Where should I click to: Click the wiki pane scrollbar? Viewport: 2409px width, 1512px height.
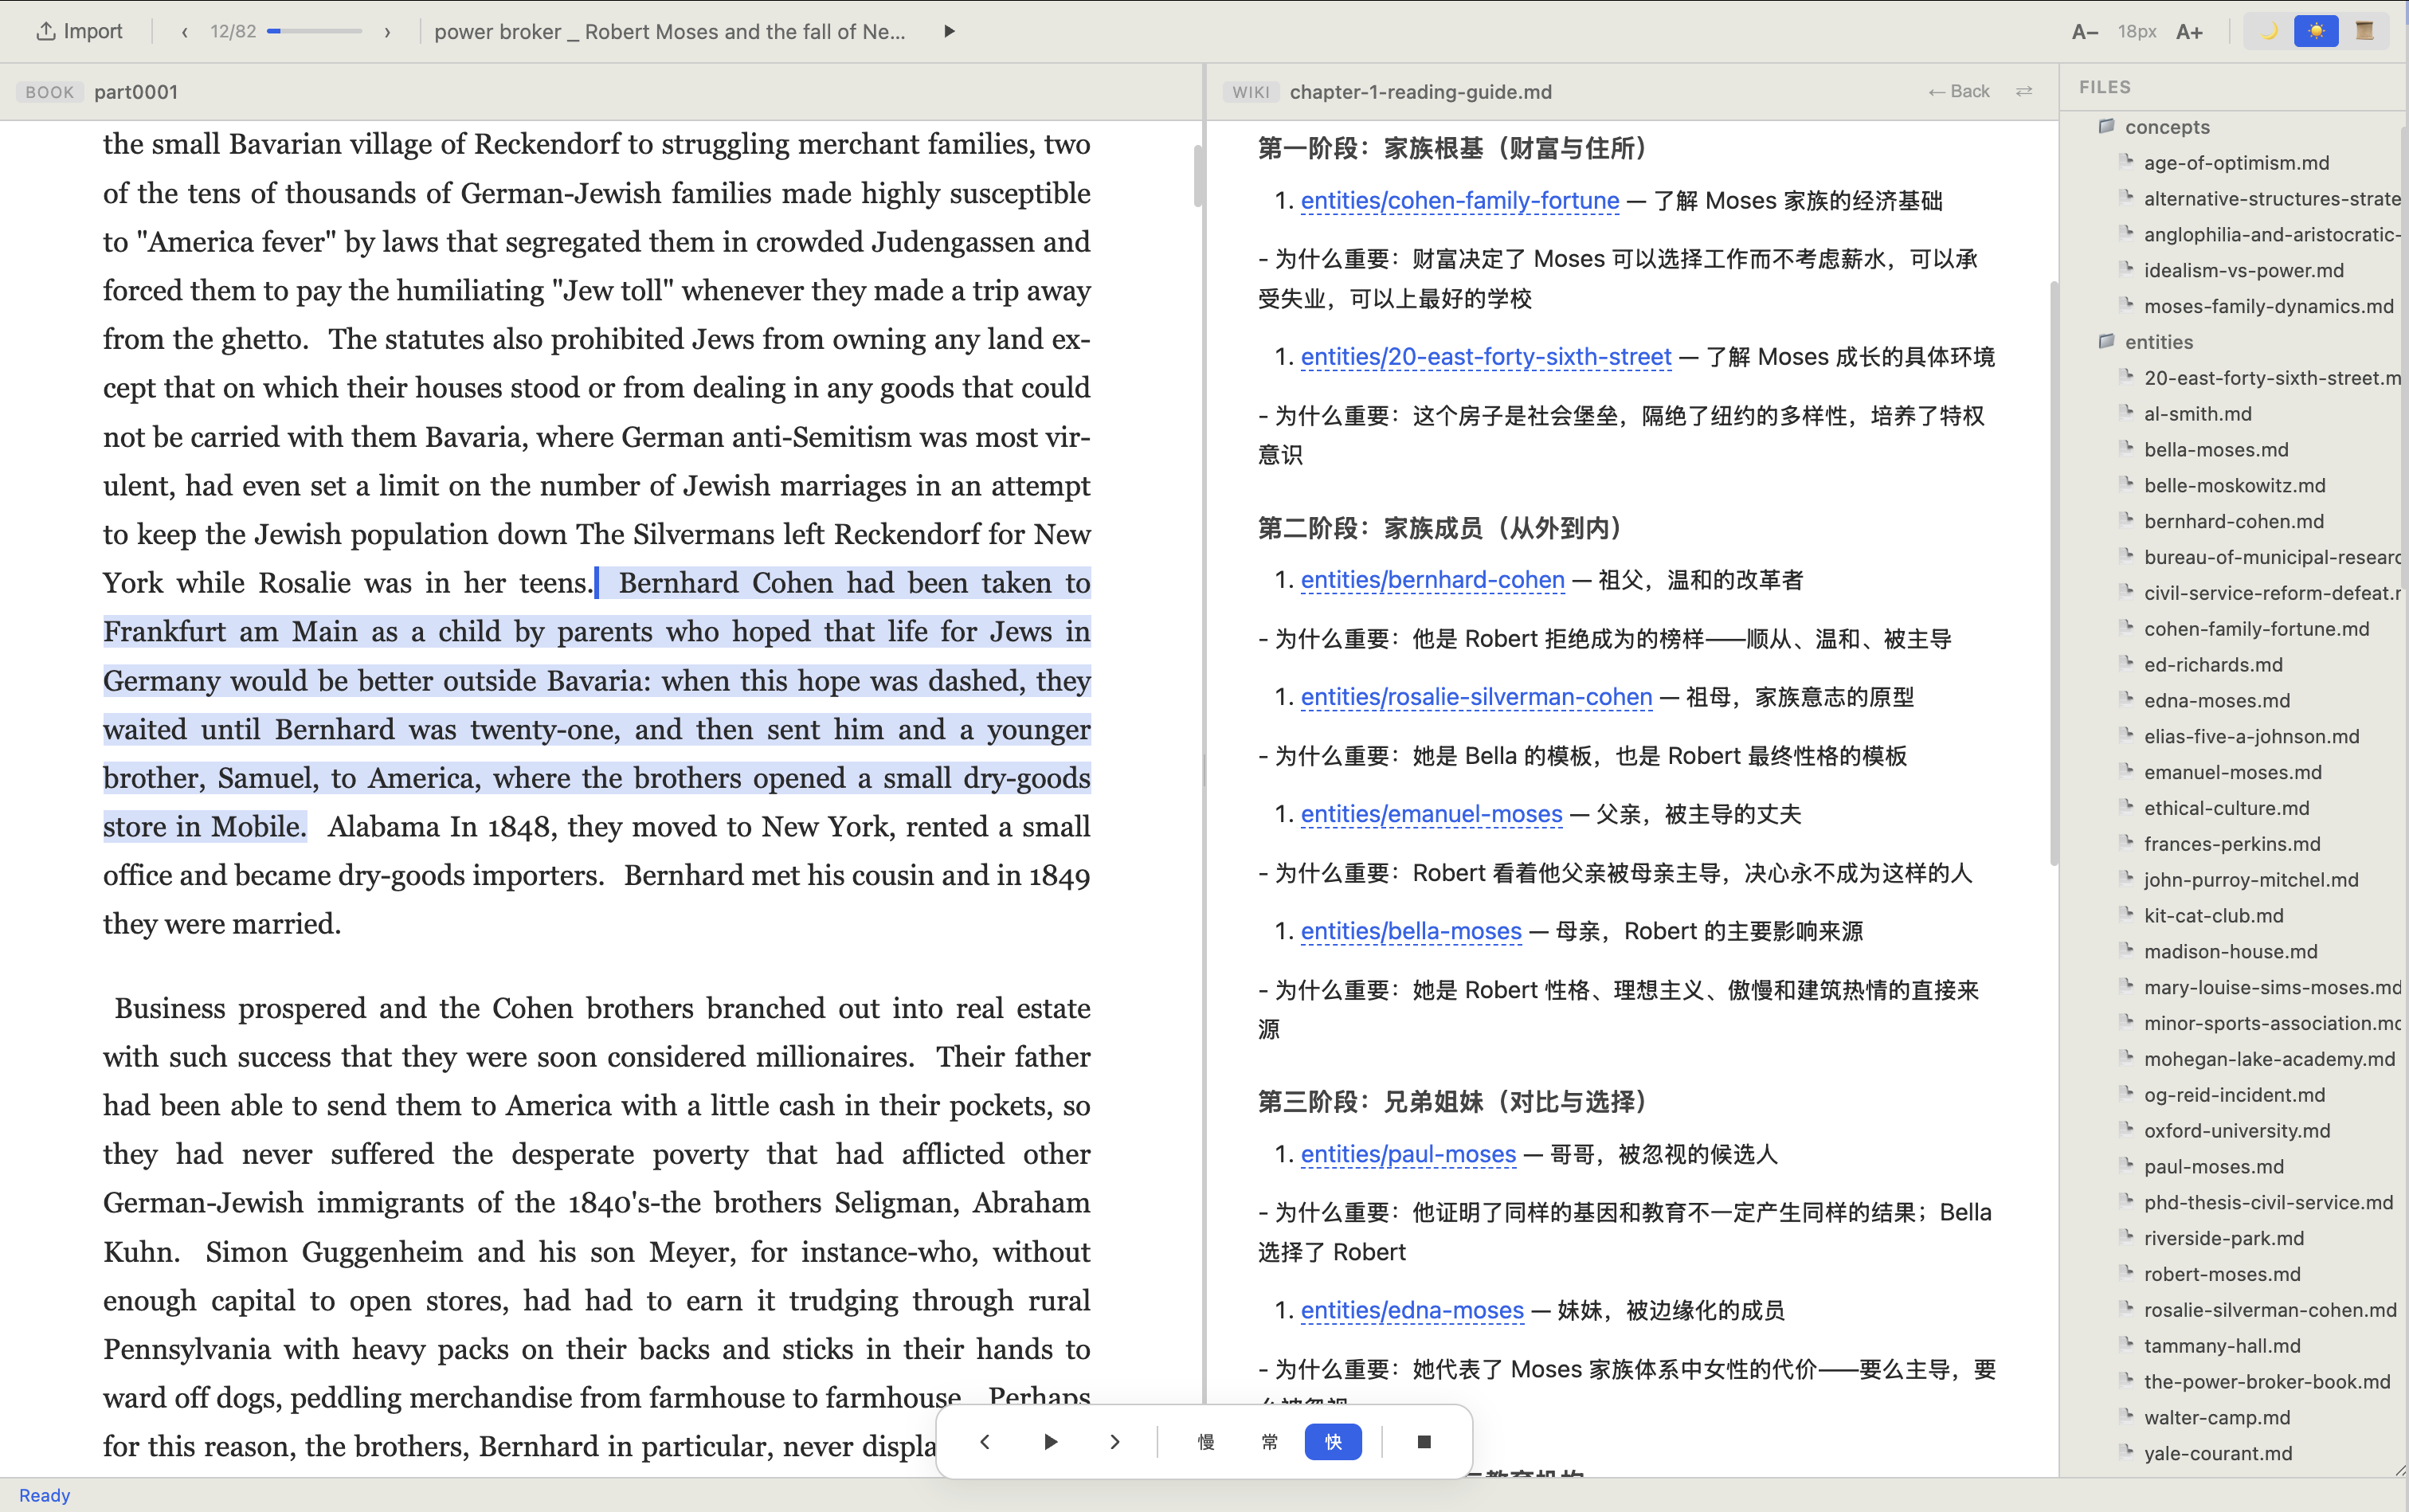(x=2054, y=573)
